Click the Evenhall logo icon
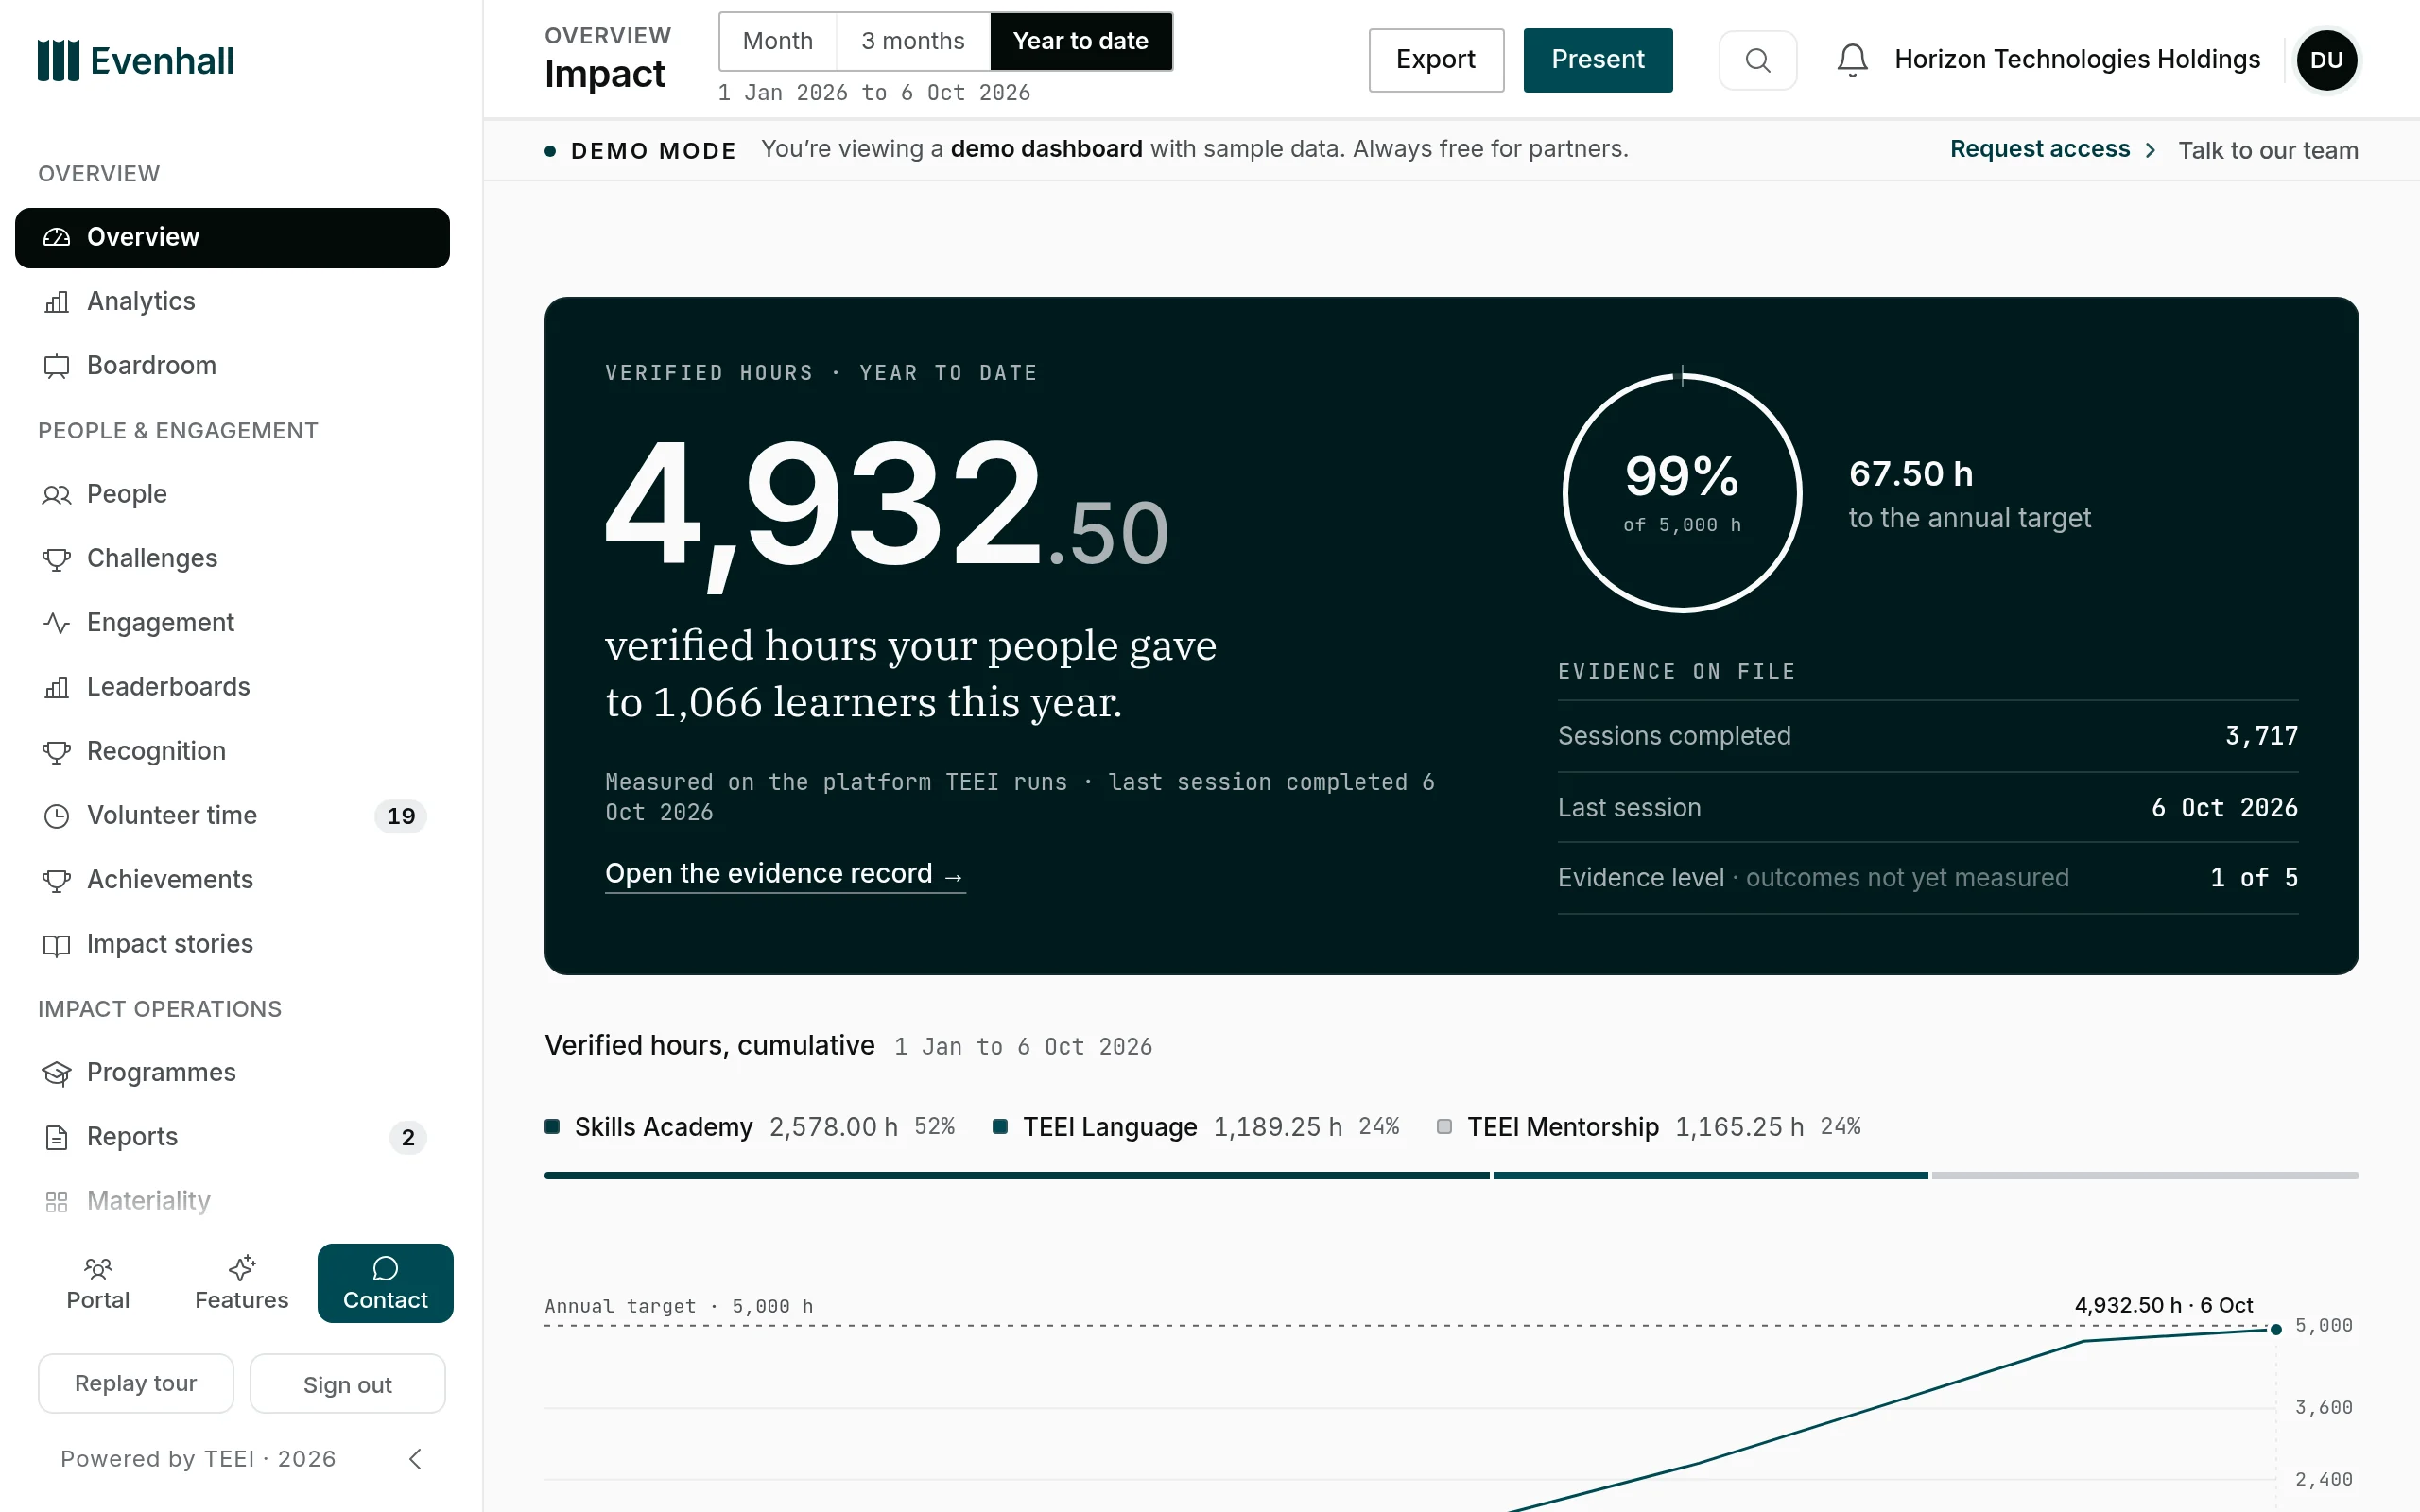Viewport: 2420px width, 1512px height. click(x=58, y=60)
